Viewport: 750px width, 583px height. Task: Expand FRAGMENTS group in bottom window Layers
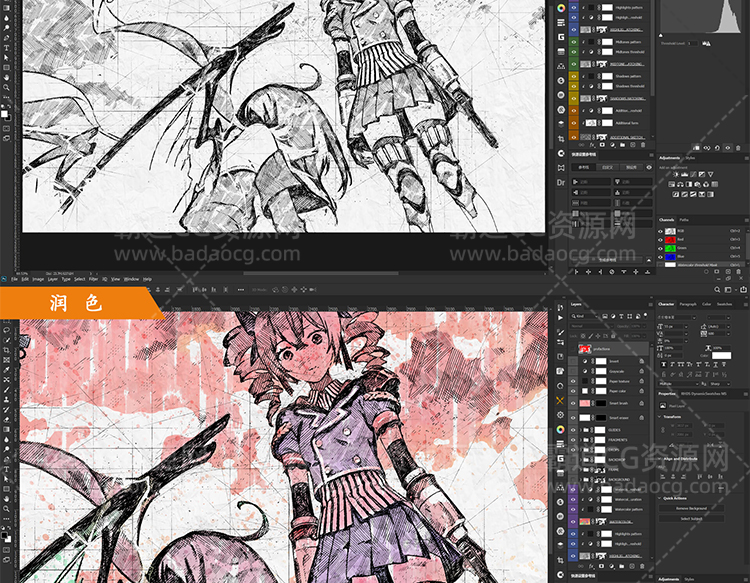click(x=581, y=440)
